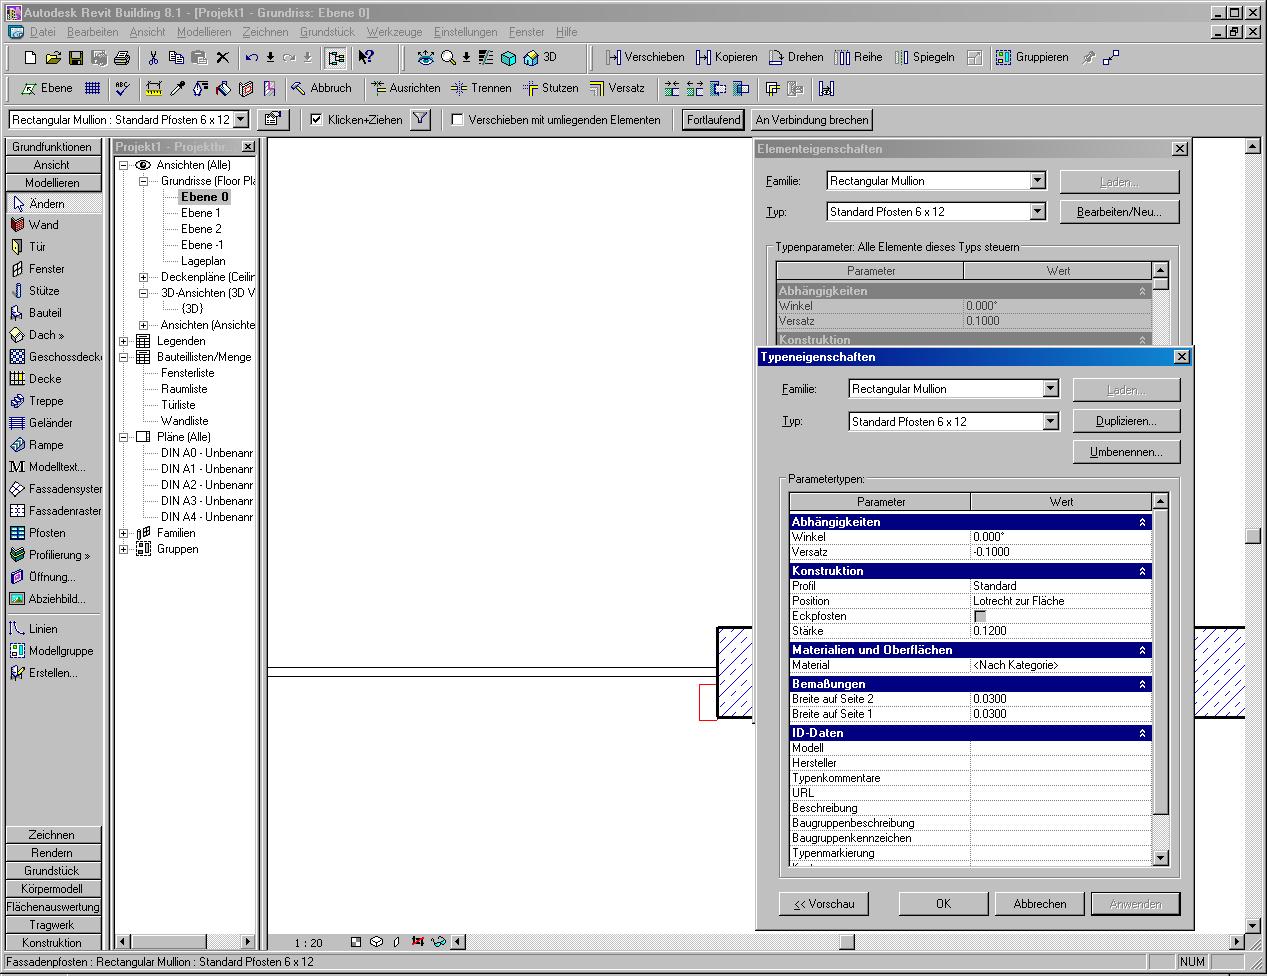Open Typ dropdown in Elementeigenschaften window

[1037, 212]
